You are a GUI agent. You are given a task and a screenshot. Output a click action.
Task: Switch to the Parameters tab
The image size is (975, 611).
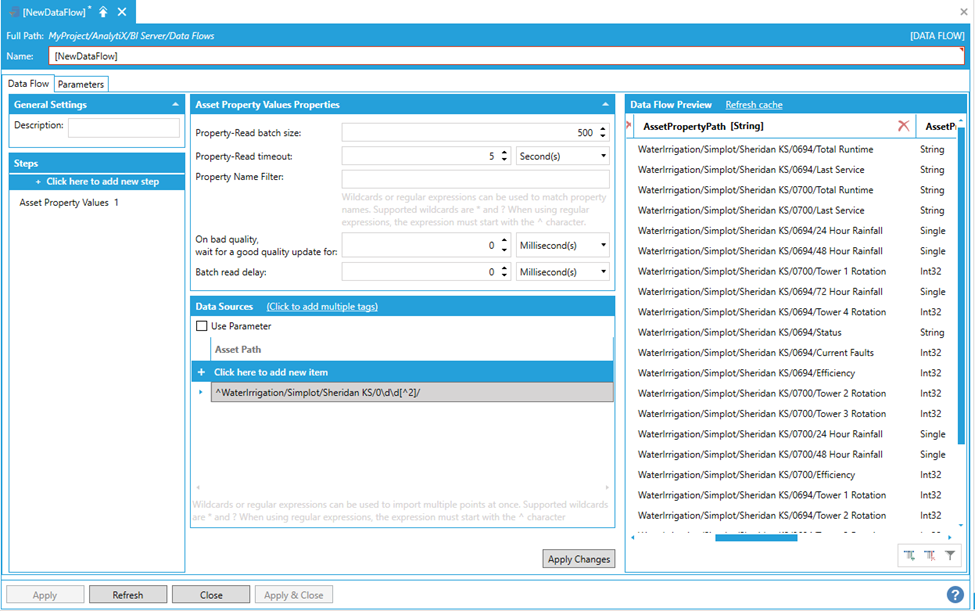tap(80, 85)
